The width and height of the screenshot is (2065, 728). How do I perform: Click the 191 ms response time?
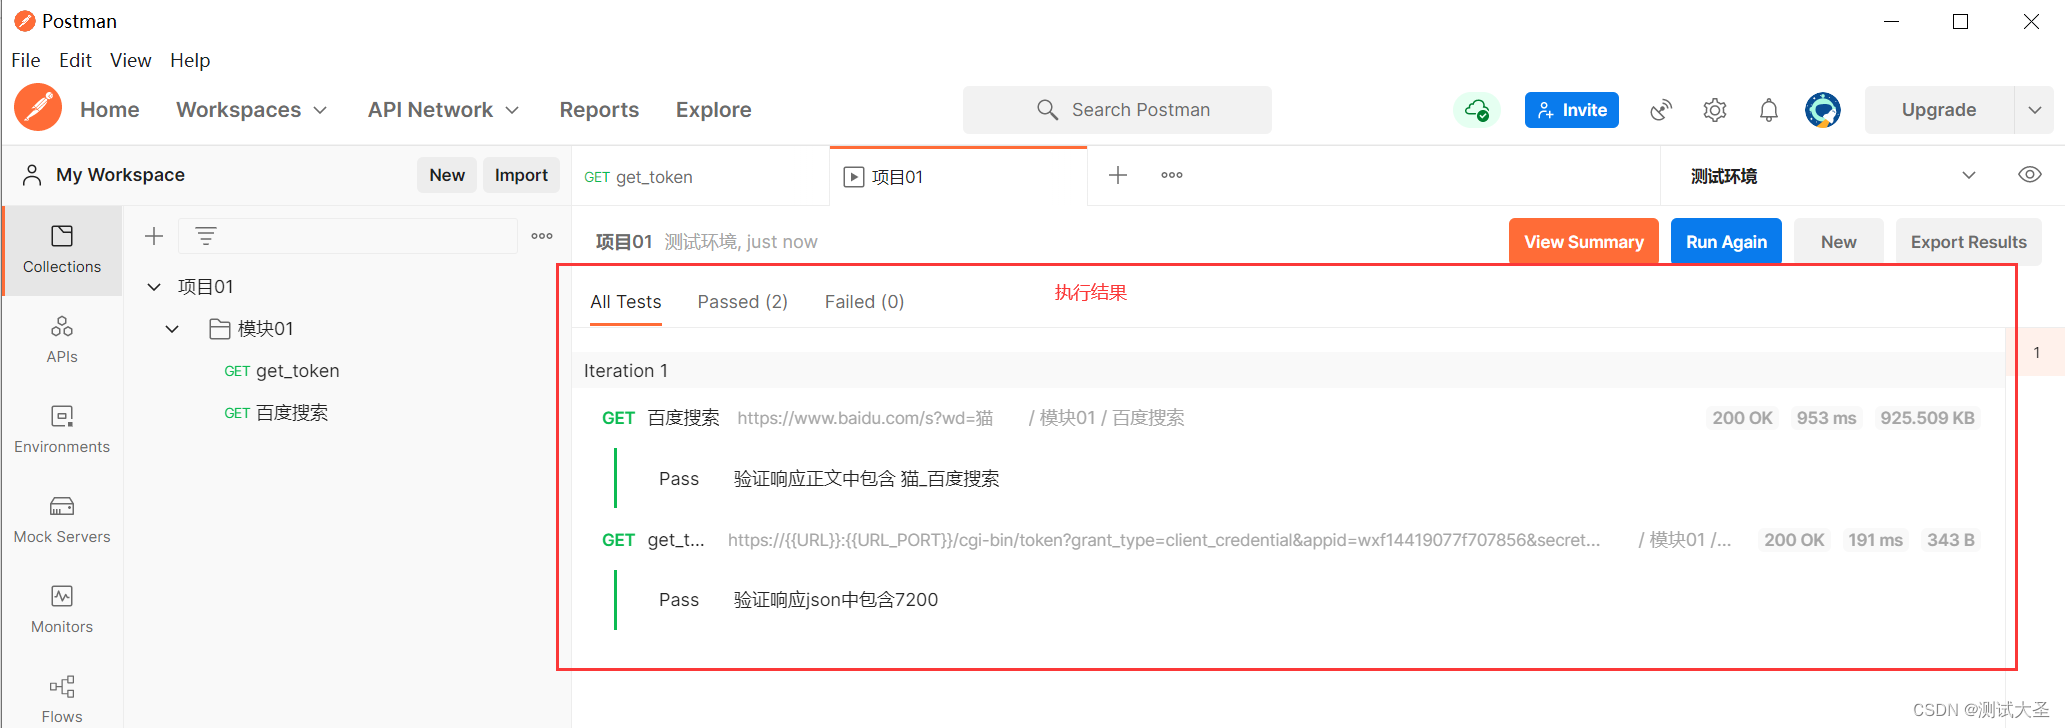pyautogui.click(x=1875, y=540)
